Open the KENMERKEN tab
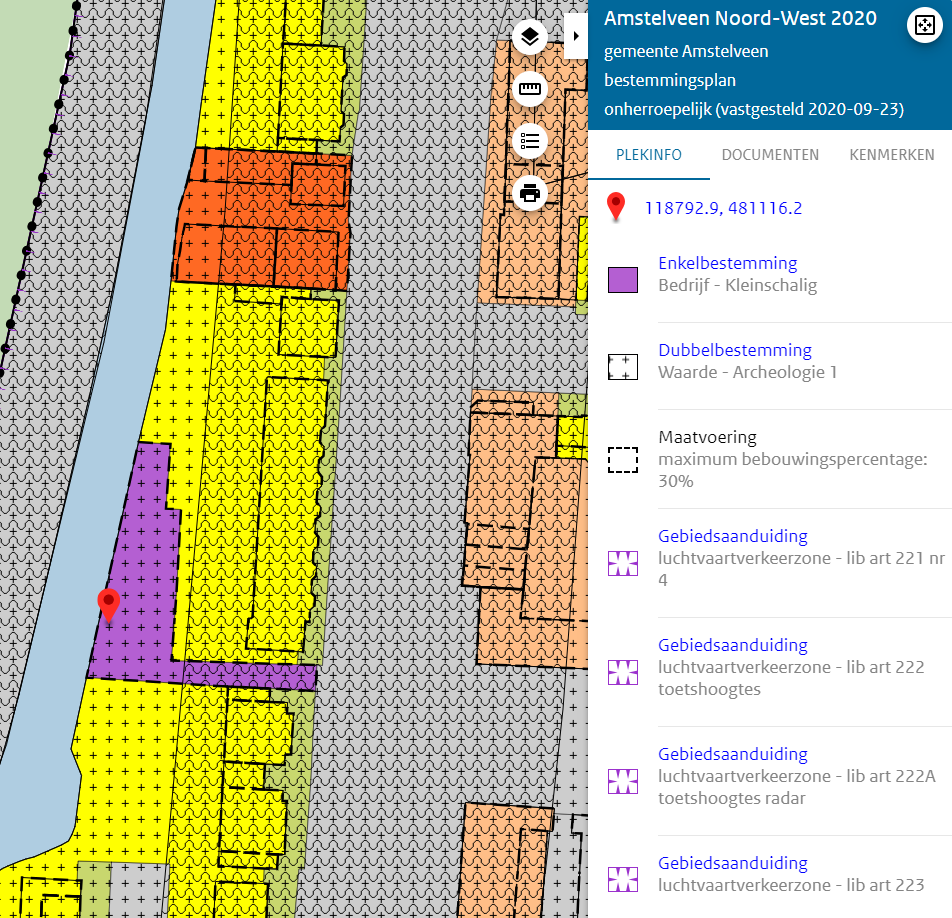 pos(891,155)
